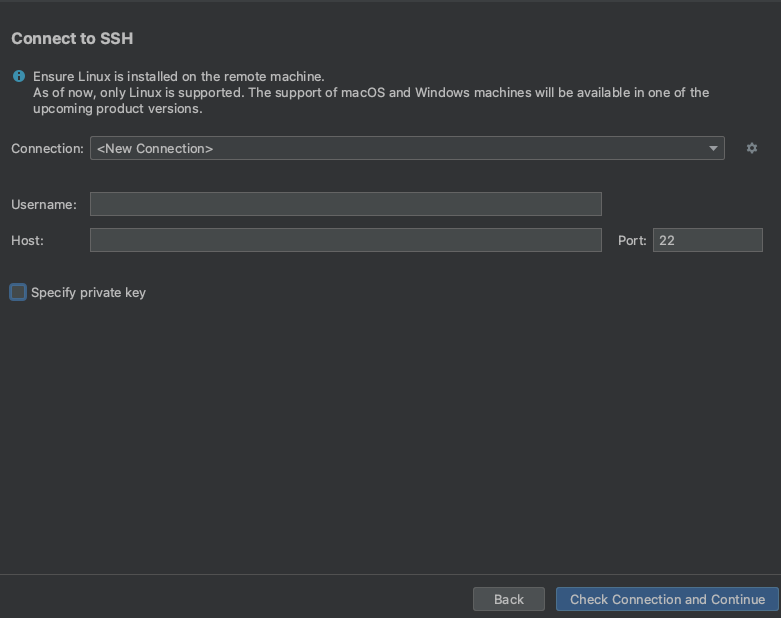The height and width of the screenshot is (618, 781).
Task: Click the 'Ensure Linux is installed' notice line
Action: [179, 76]
